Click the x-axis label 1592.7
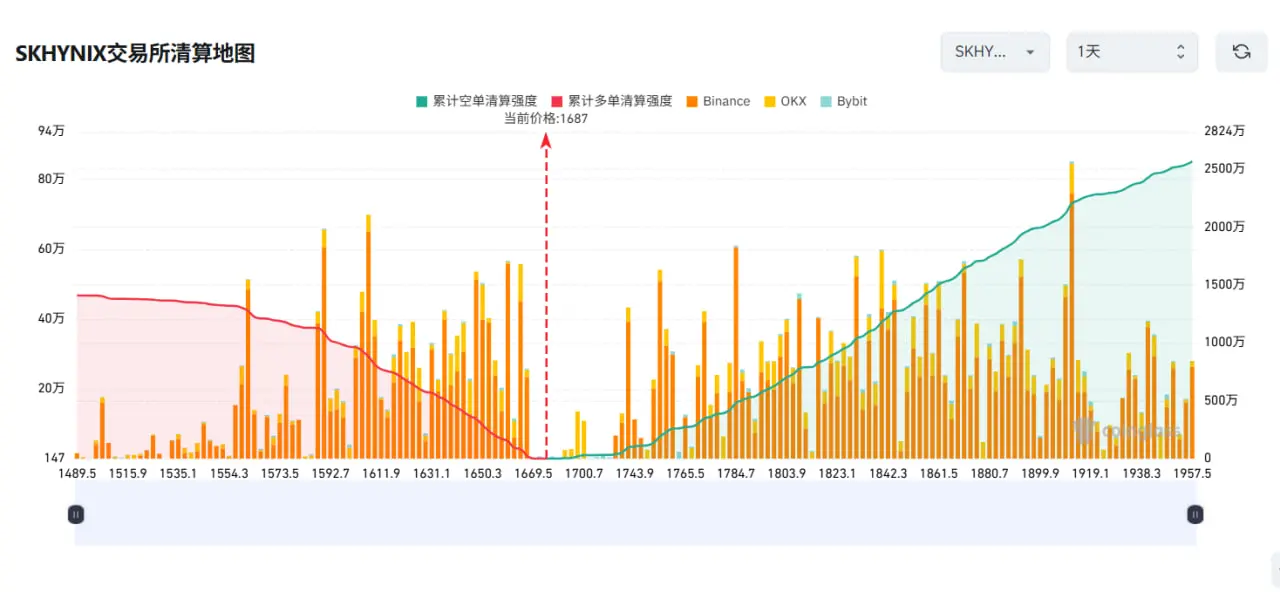The image size is (1280, 592). coord(331,474)
